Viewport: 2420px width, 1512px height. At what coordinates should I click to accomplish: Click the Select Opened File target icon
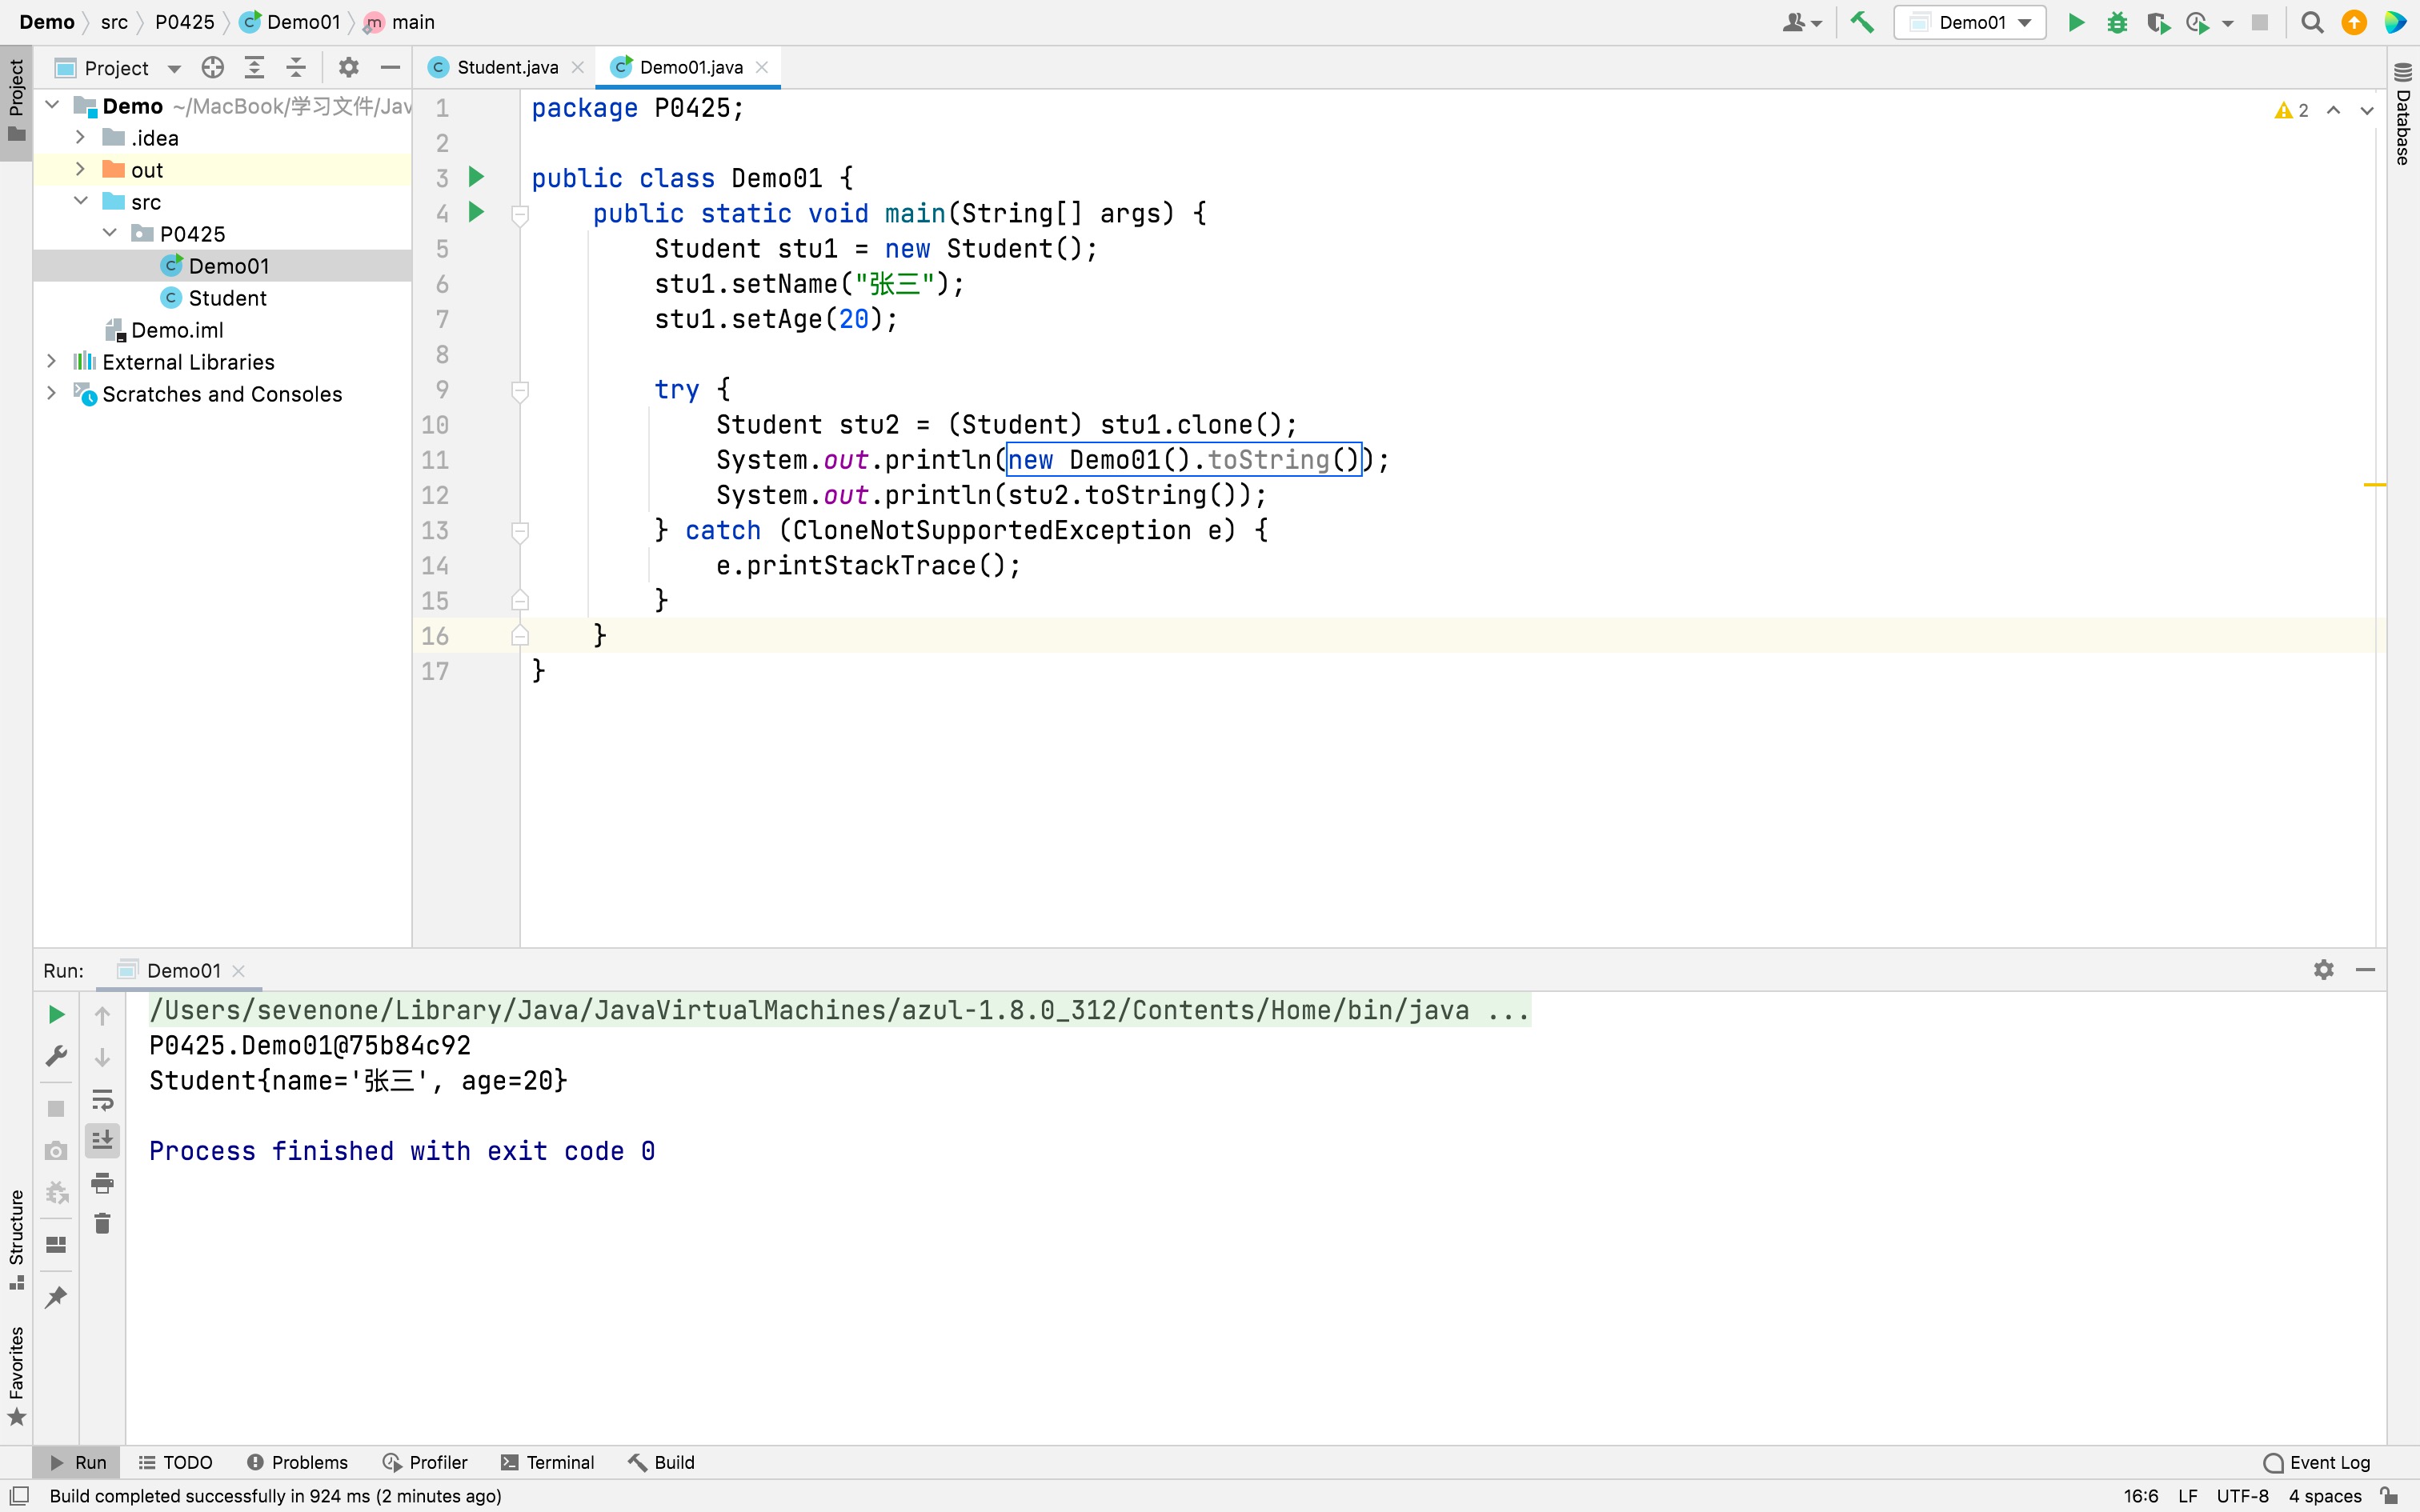coord(212,67)
